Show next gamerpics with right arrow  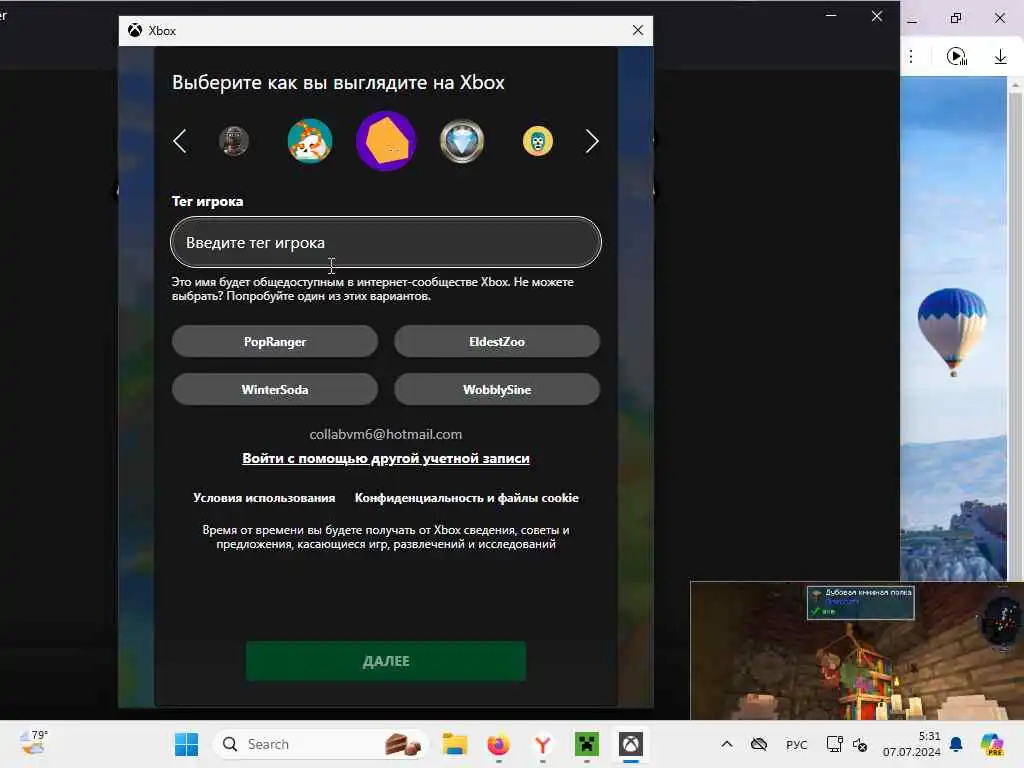592,141
